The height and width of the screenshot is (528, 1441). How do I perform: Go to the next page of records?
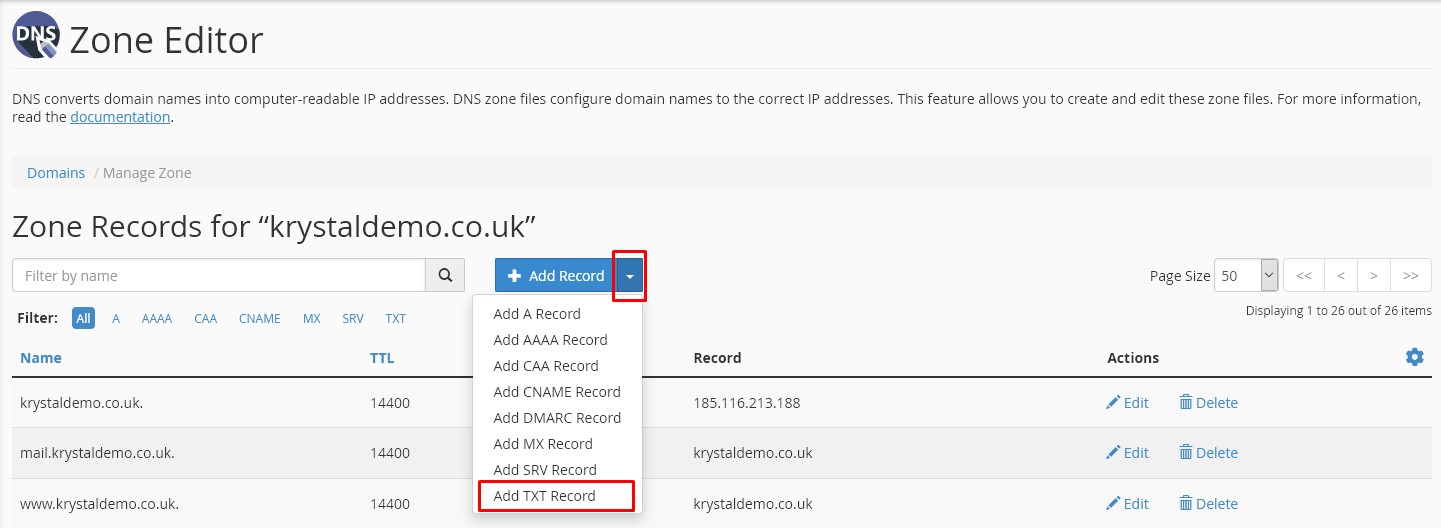1374,276
